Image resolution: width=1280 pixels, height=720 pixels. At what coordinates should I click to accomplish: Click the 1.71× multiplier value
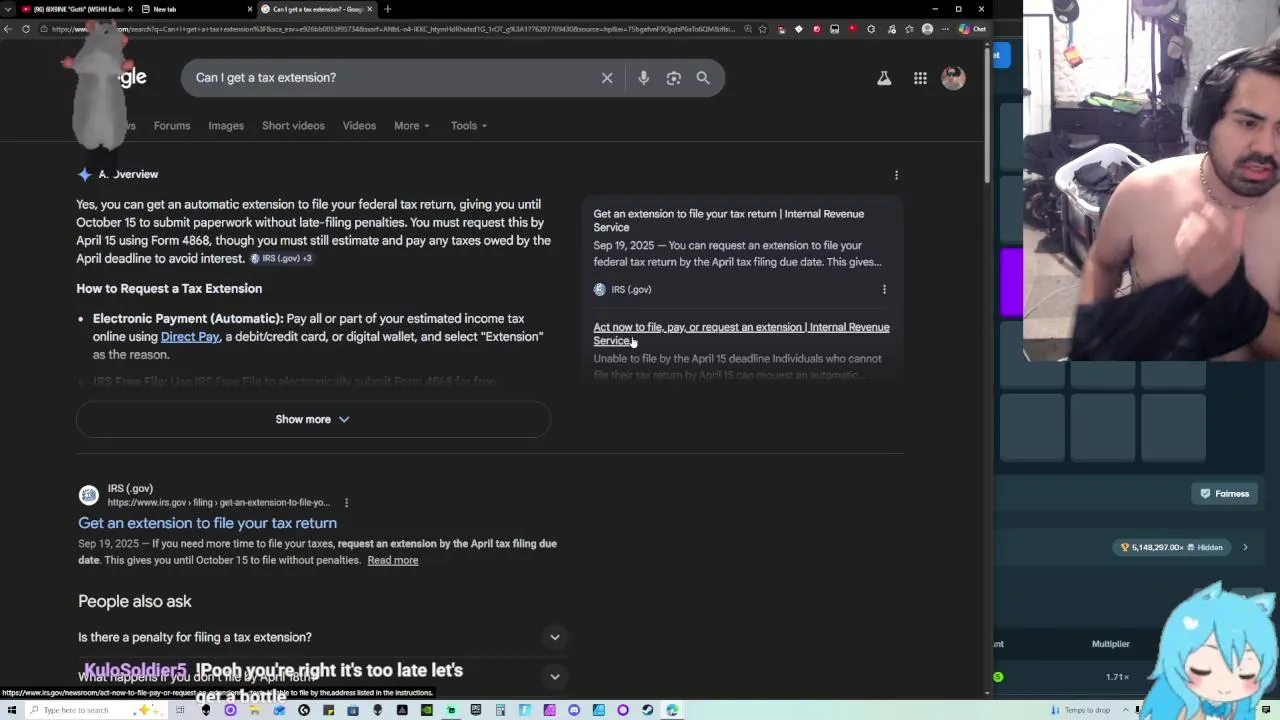point(1117,677)
